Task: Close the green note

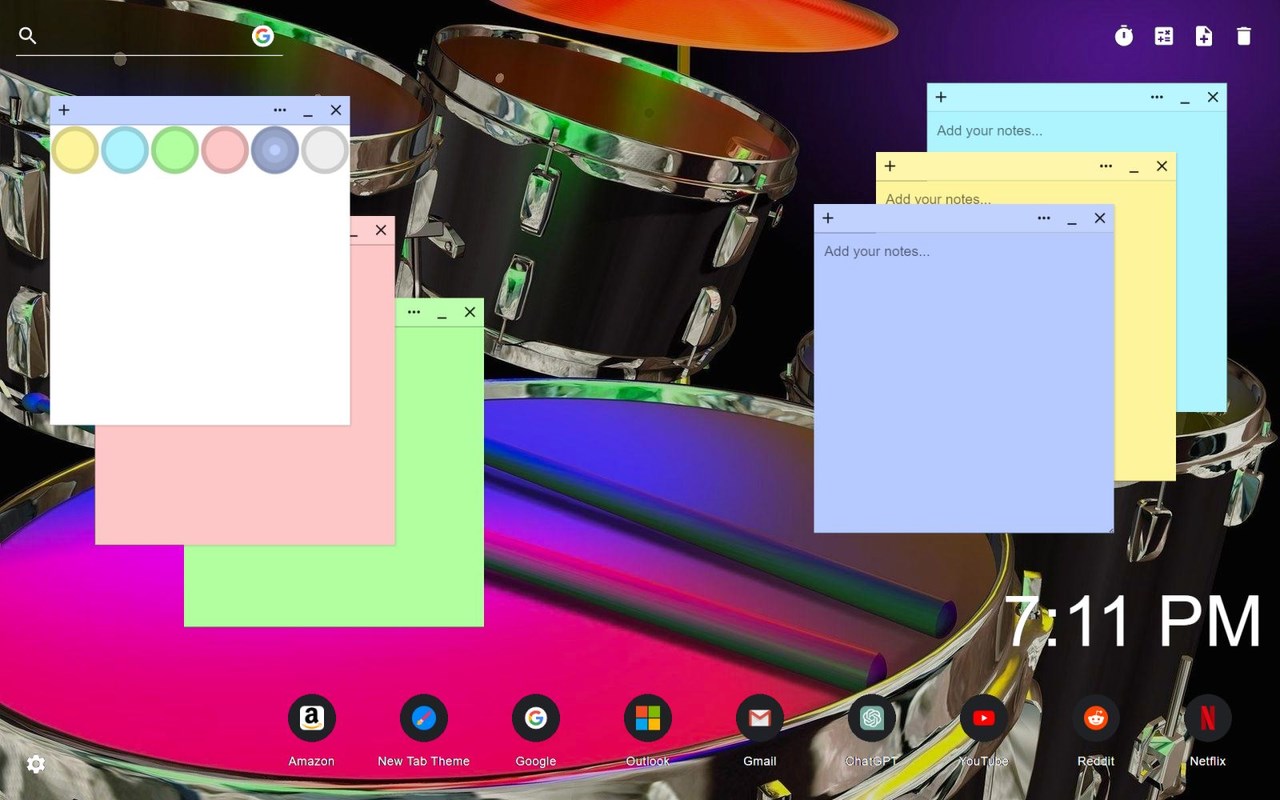Action: 470,312
